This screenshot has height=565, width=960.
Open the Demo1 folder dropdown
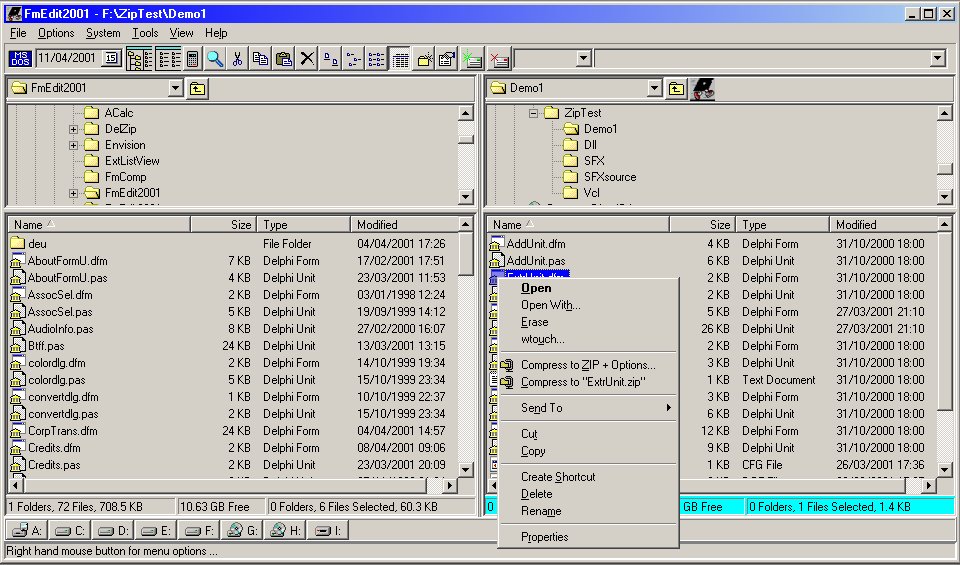(654, 88)
